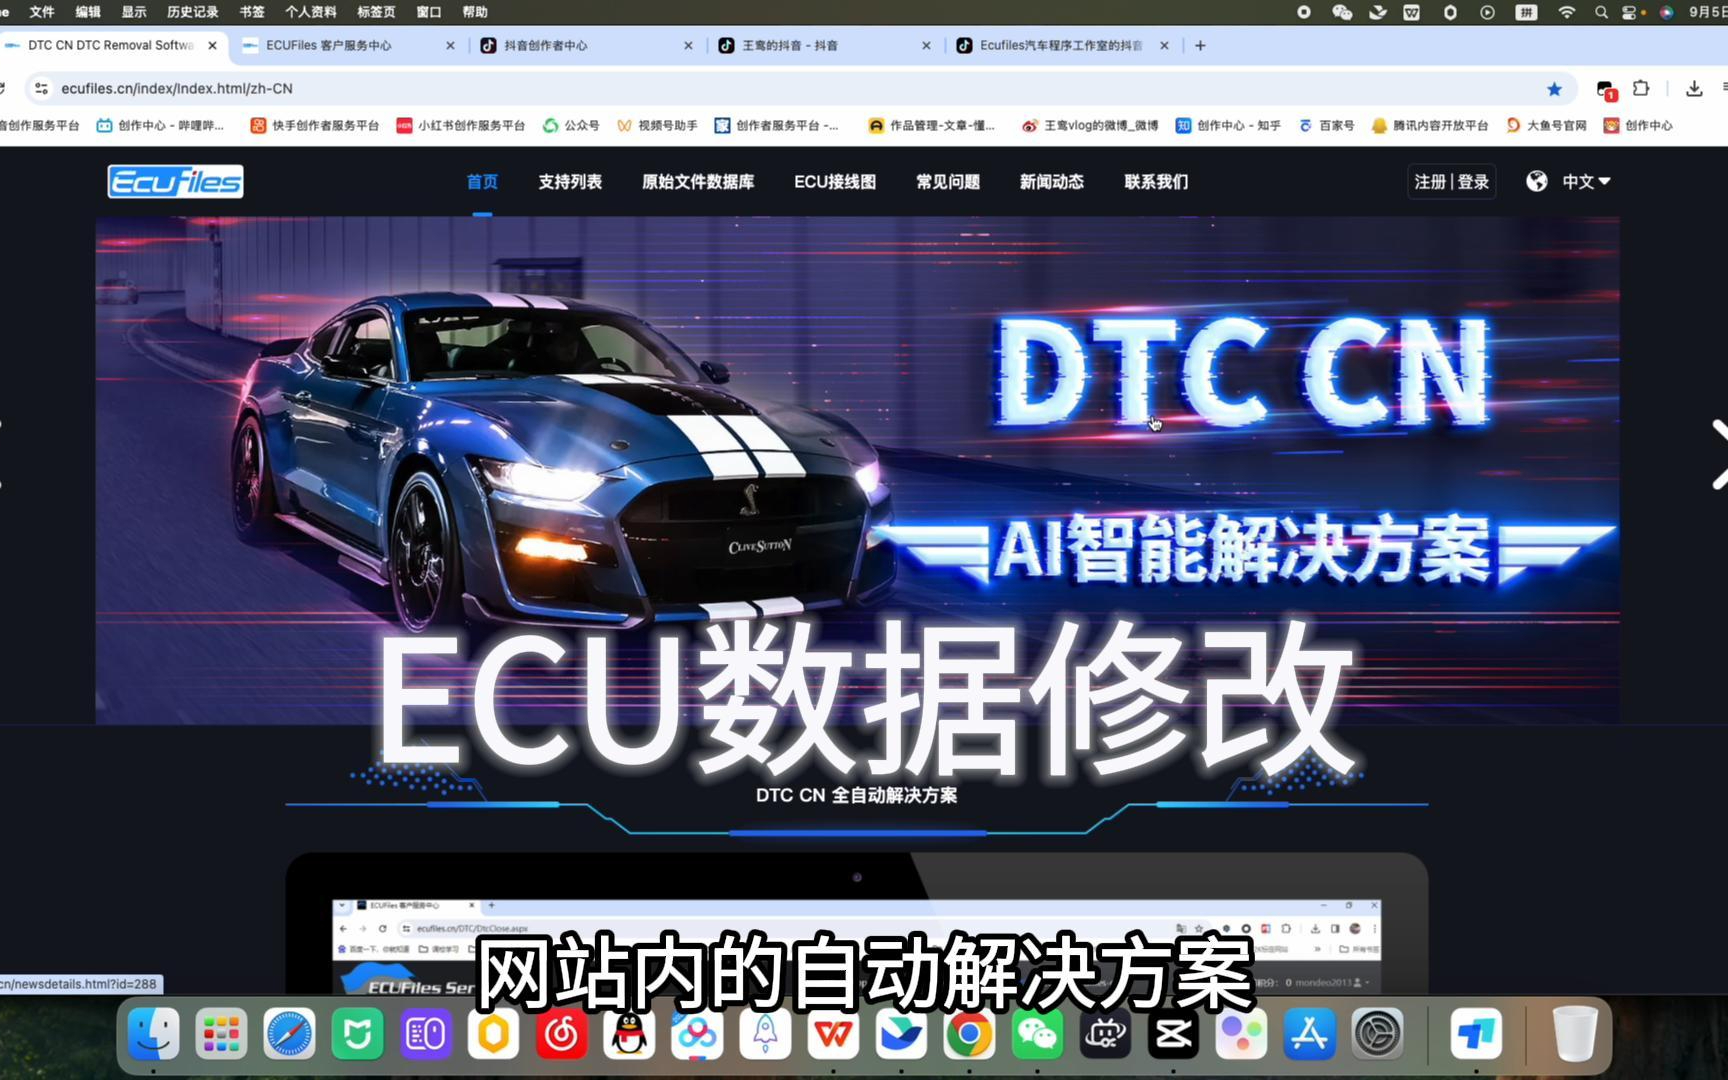Open the App Store in the dock
This screenshot has height=1080, width=1728.
tap(1309, 1034)
